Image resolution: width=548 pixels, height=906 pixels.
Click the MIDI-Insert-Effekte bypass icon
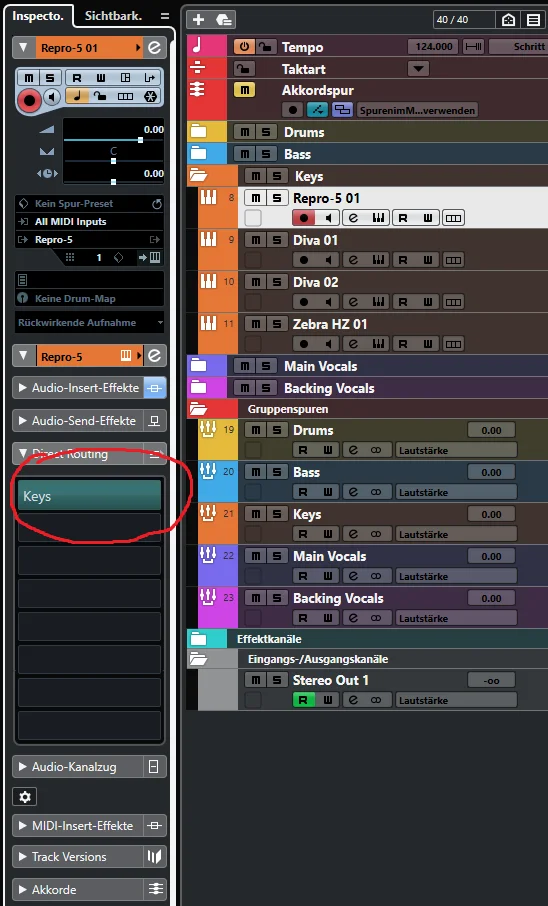coord(154,826)
